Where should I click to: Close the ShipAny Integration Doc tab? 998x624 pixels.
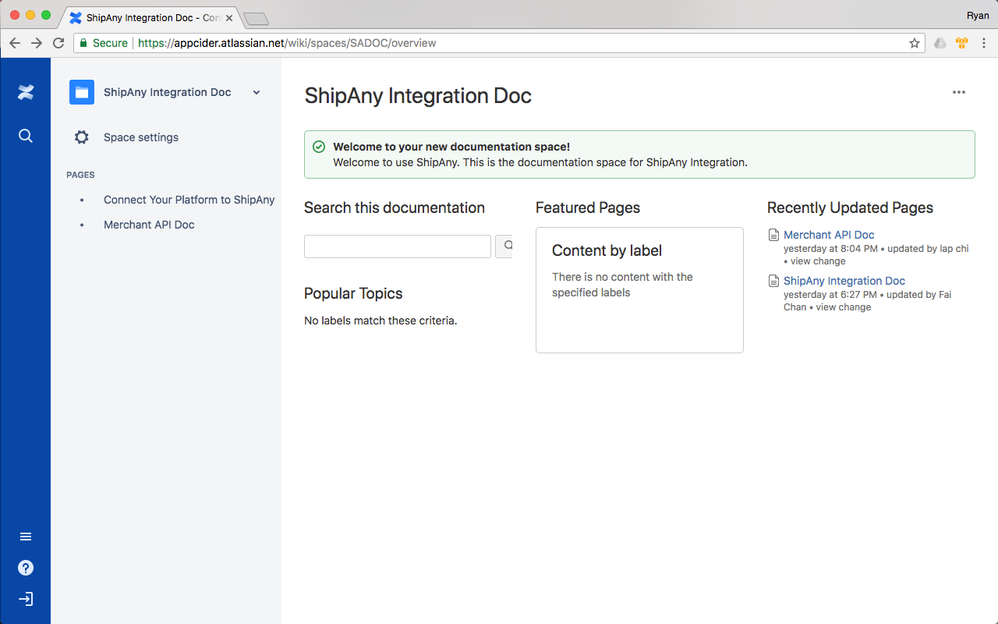(229, 18)
